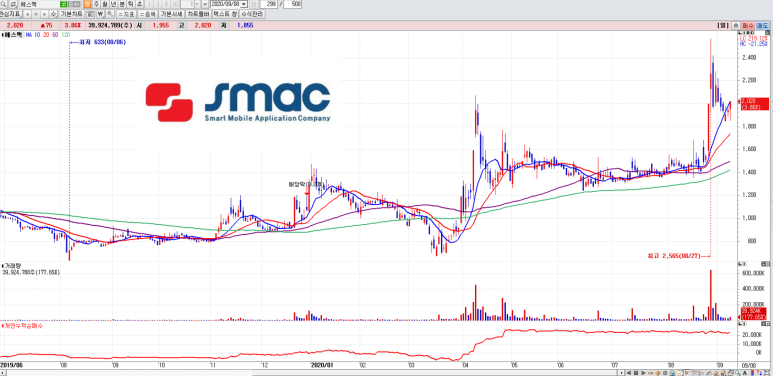Click the magnifier icon right of ₩
The height and width of the screenshot is (376, 773).
pos(110,14)
